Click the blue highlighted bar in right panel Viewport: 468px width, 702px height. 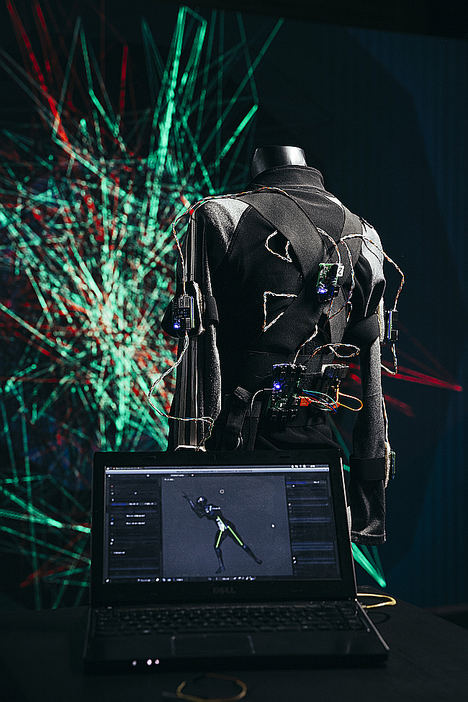pos(298,483)
